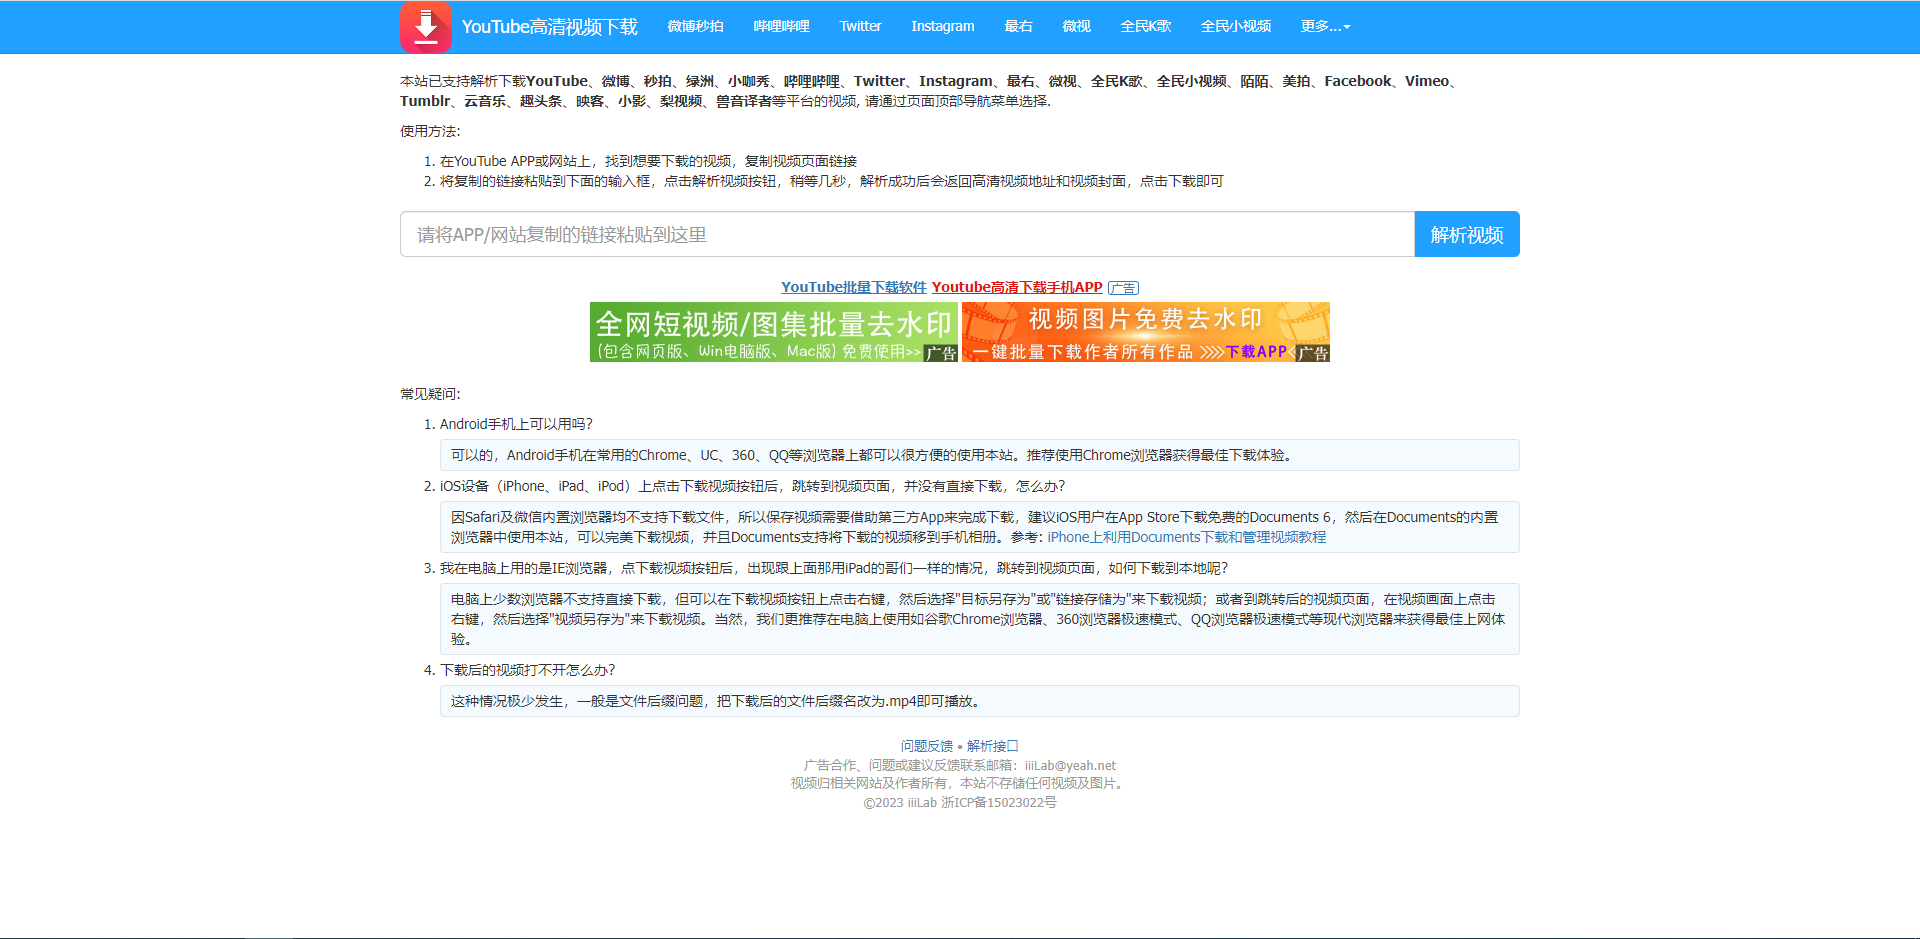1920x939 pixels.
Task: Click the small 广告 tag beside the APP link
Action: tap(1123, 288)
